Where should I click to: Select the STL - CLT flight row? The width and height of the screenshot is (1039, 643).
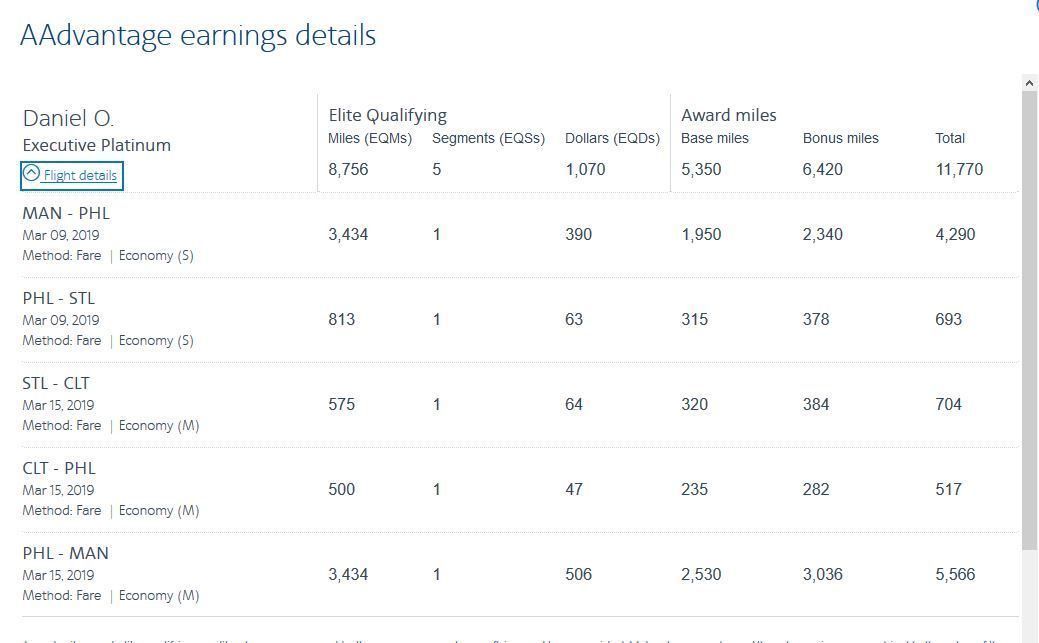tap(520, 404)
